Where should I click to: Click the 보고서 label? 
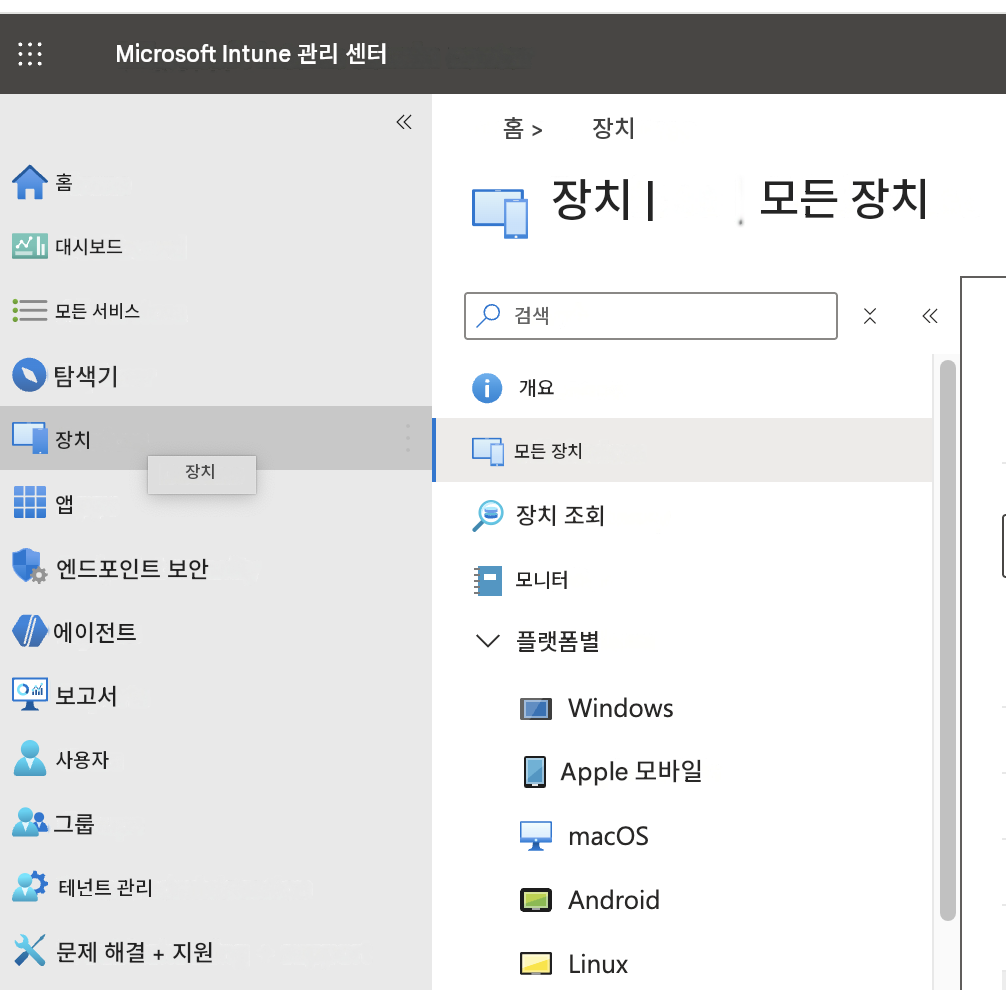(86, 696)
